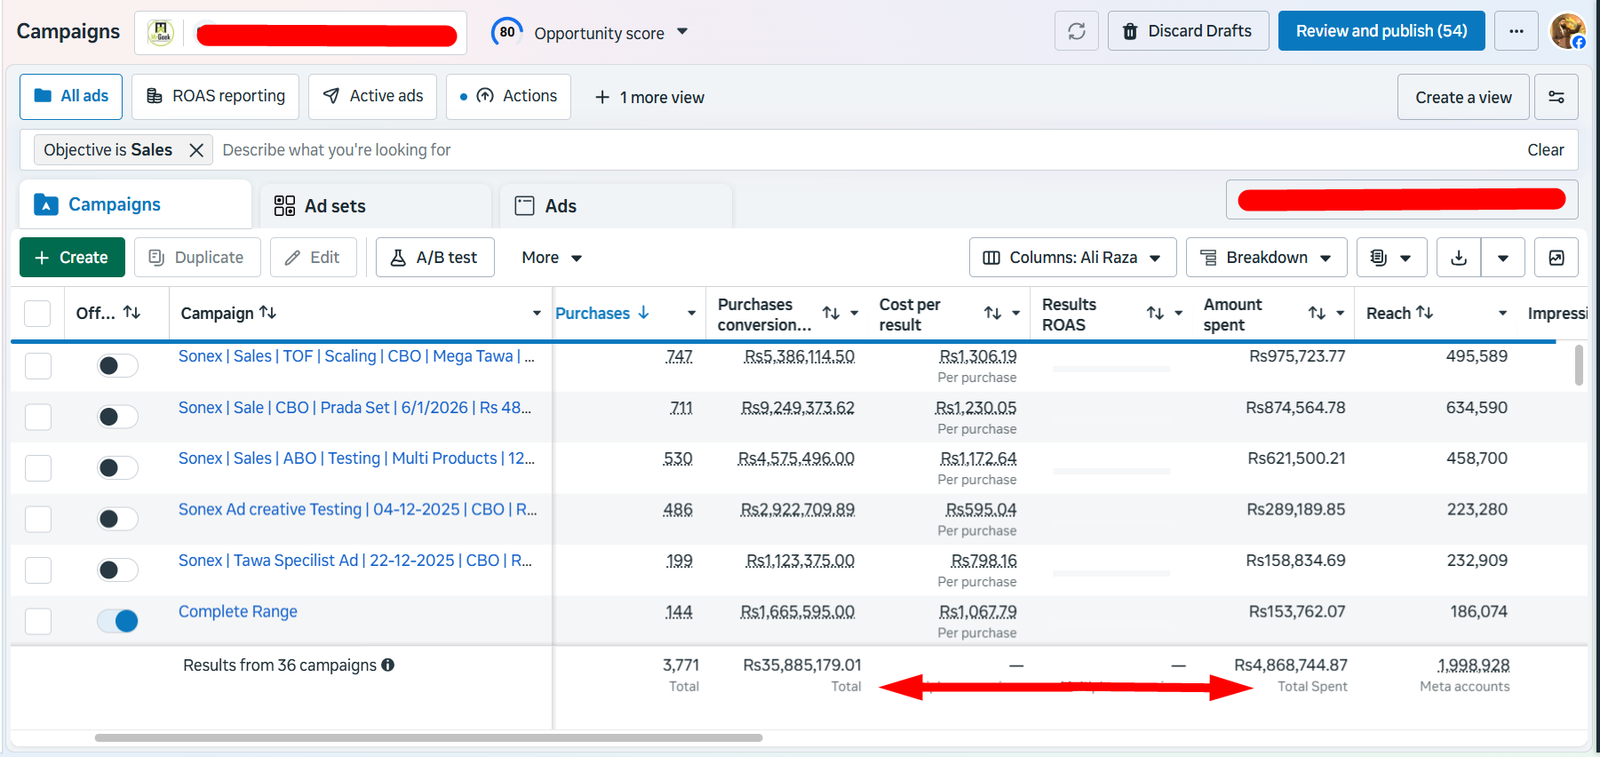Open the three-dots more options menu
The height and width of the screenshot is (757, 1600).
coord(1516,31)
